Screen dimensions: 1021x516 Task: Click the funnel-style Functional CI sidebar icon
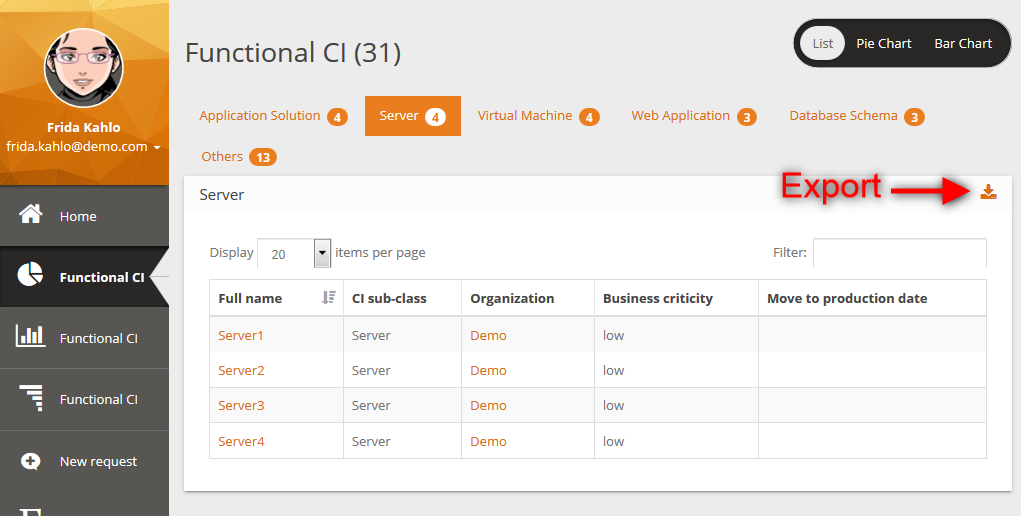pyautogui.click(x=31, y=398)
